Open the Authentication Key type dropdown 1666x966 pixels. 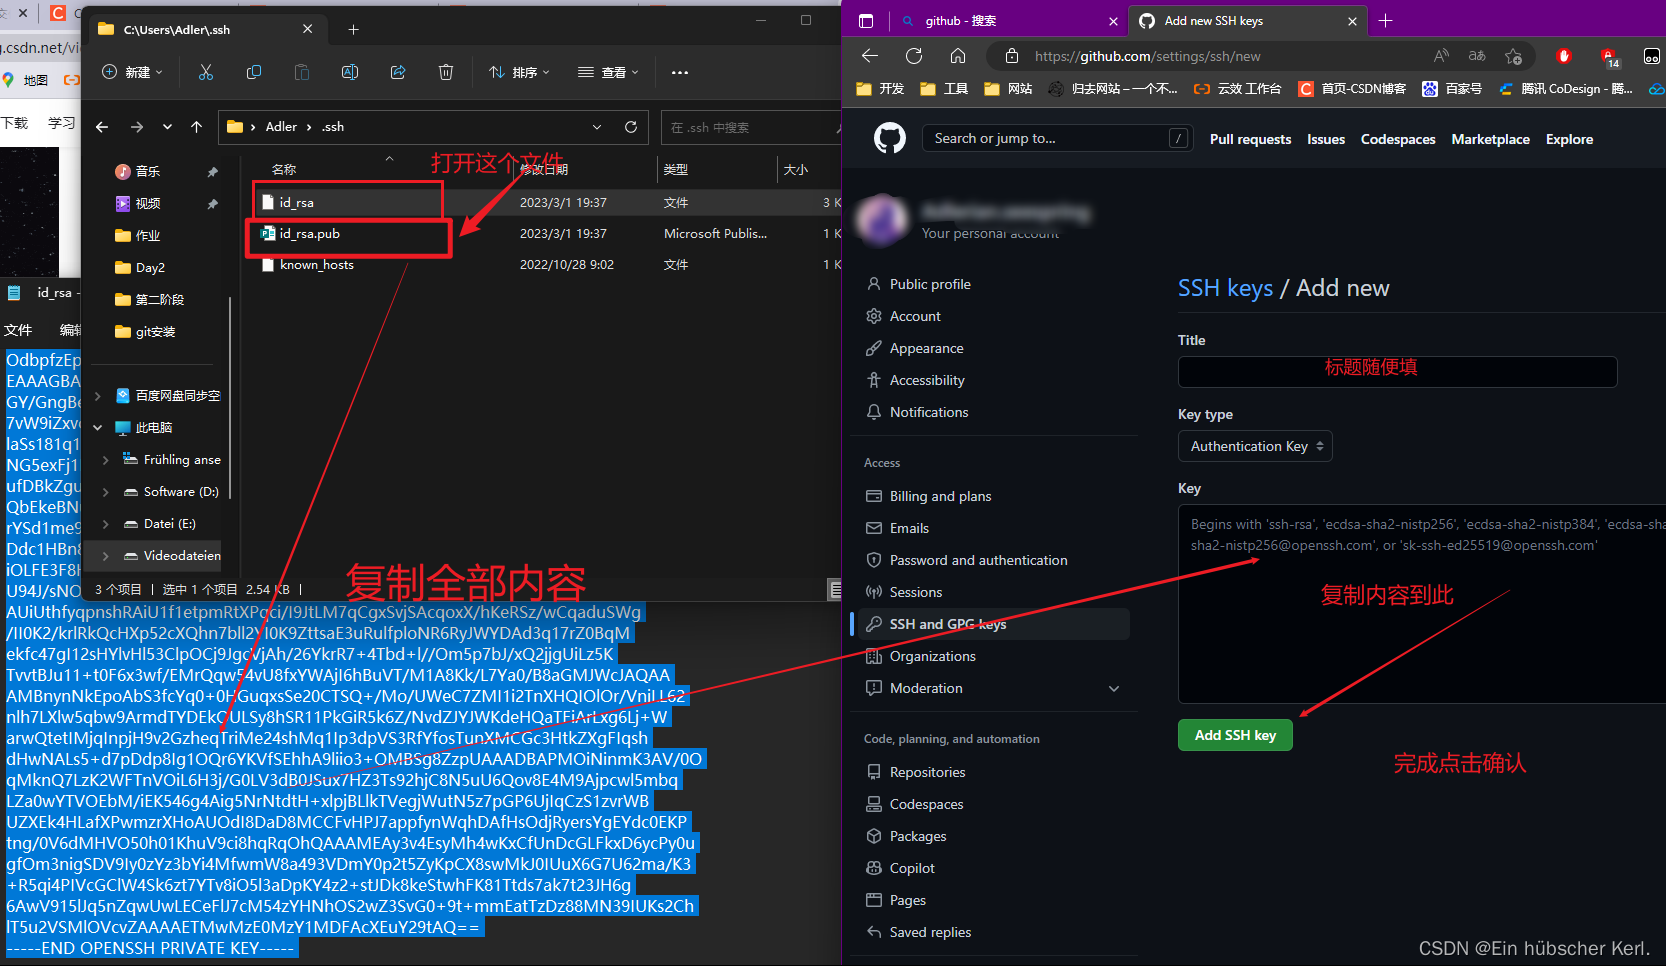(x=1255, y=446)
